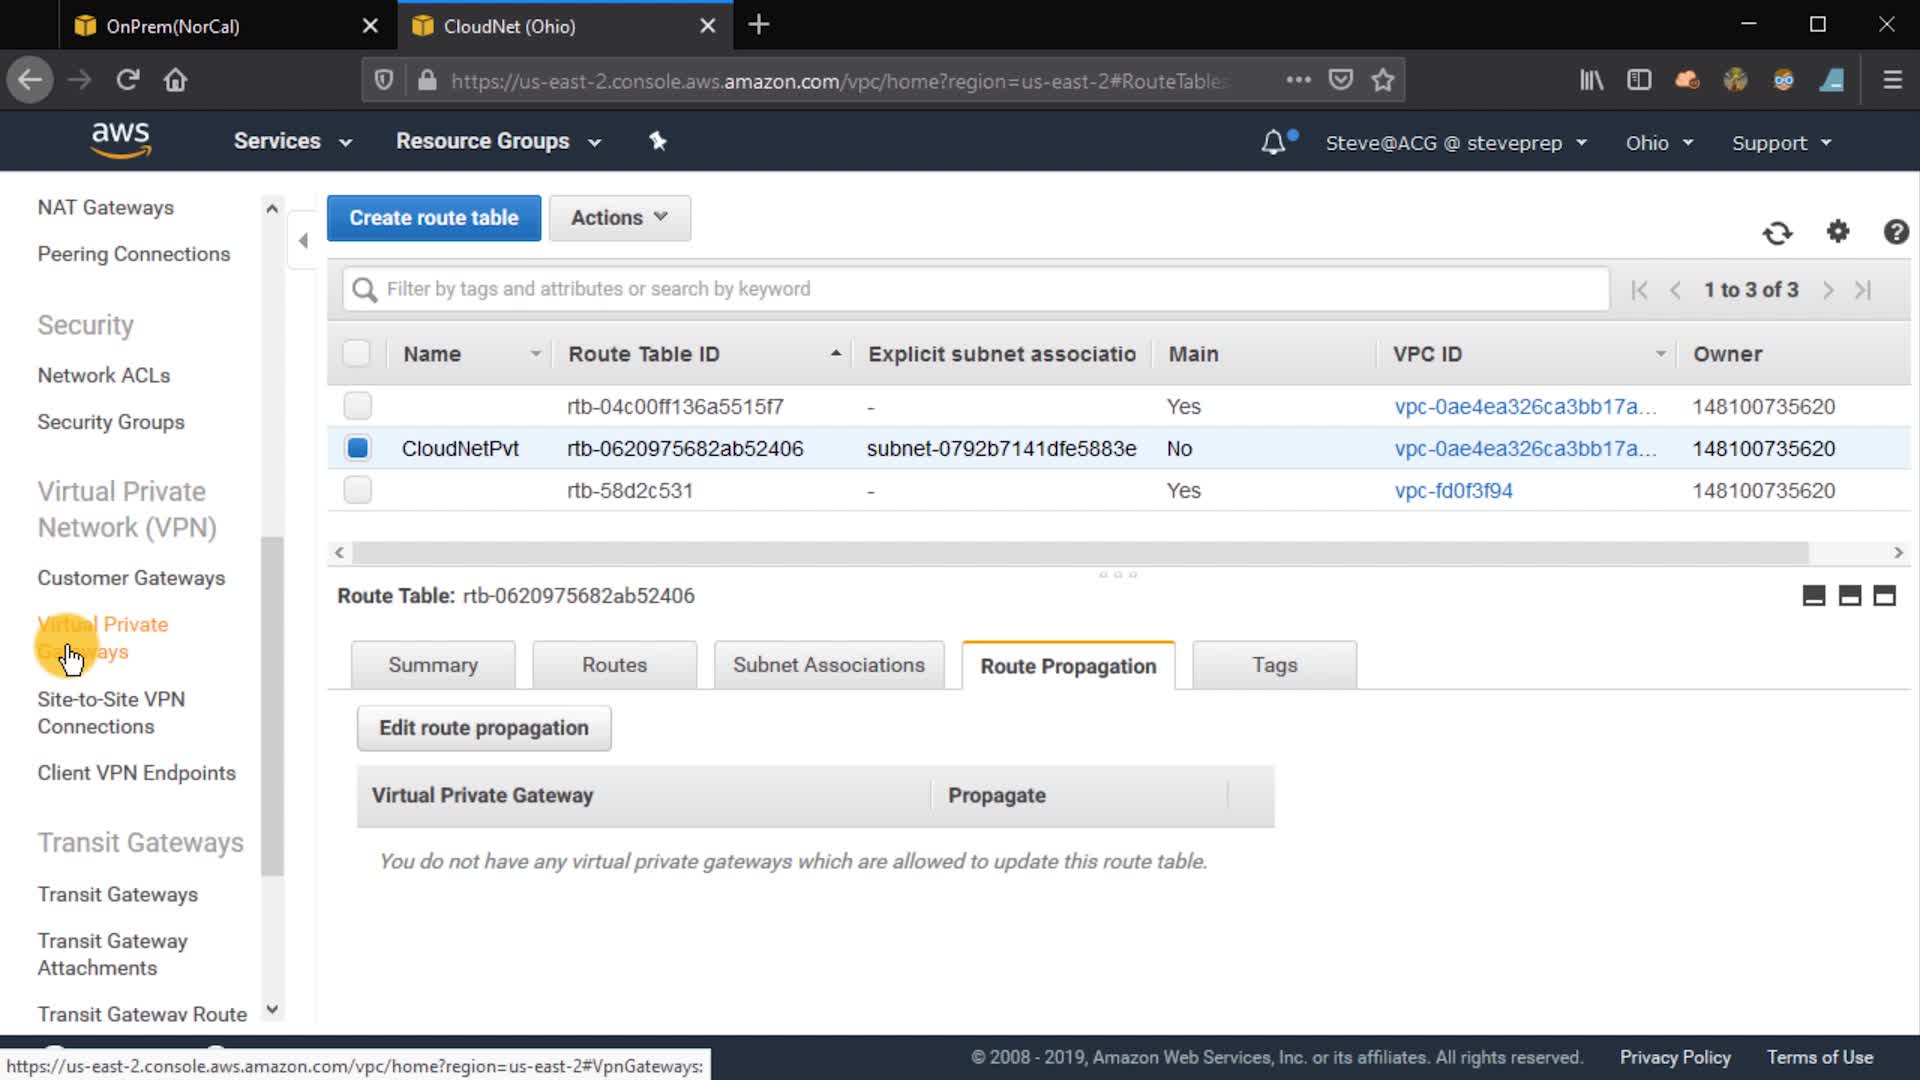This screenshot has height=1080, width=1920.
Task: Switch to the Routes tab
Action: (x=614, y=665)
